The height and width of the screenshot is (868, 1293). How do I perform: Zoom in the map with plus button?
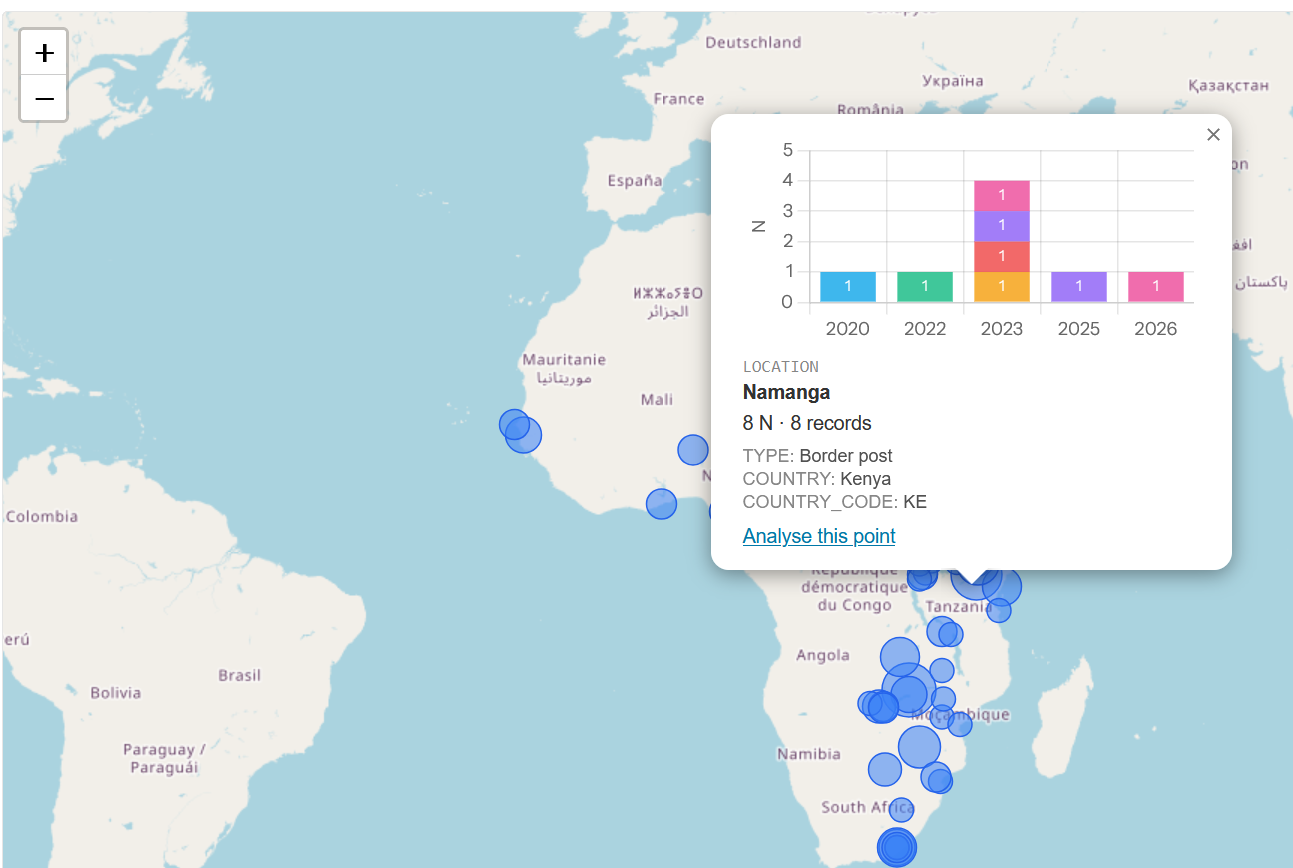44,52
